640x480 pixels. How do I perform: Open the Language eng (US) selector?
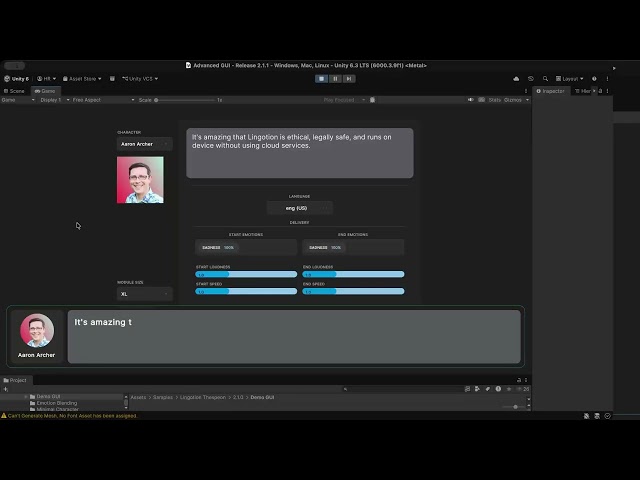tap(300, 208)
